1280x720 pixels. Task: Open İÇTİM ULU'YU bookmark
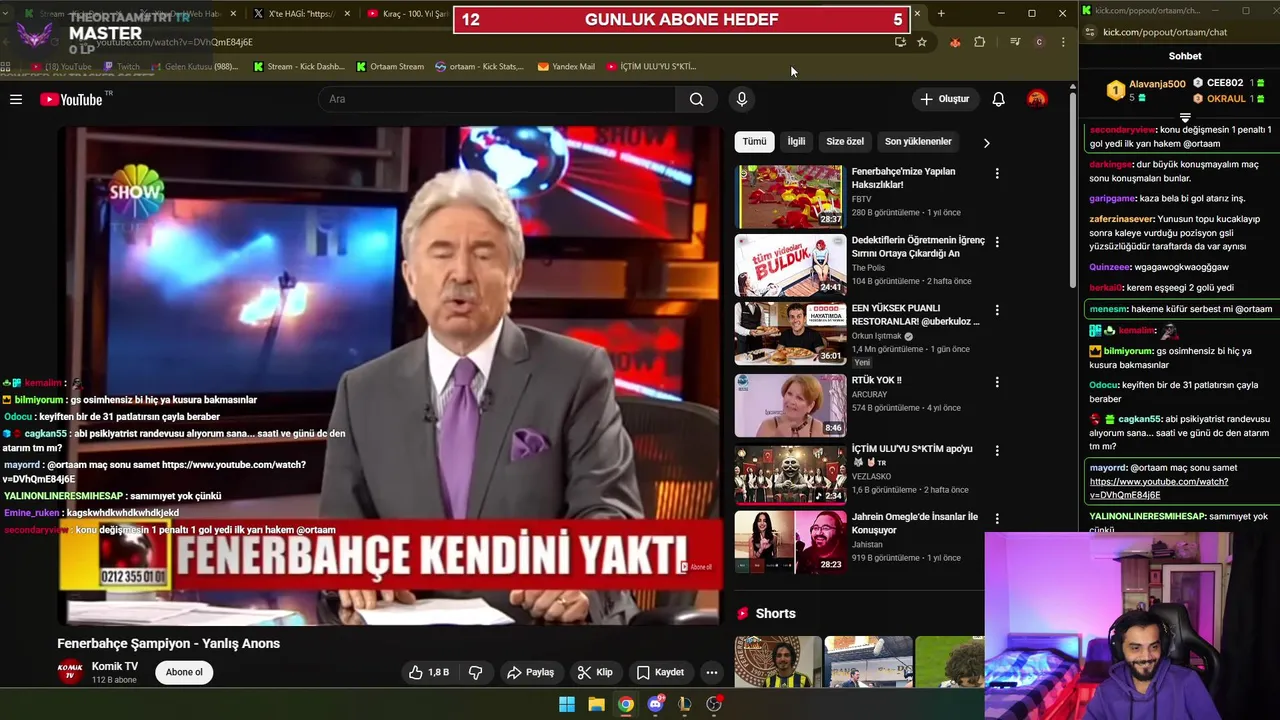coord(651,67)
